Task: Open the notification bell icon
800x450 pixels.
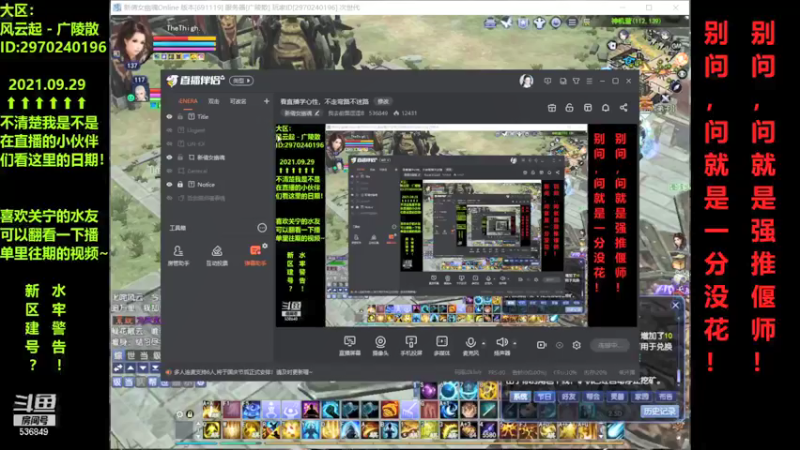Action: pos(606,108)
